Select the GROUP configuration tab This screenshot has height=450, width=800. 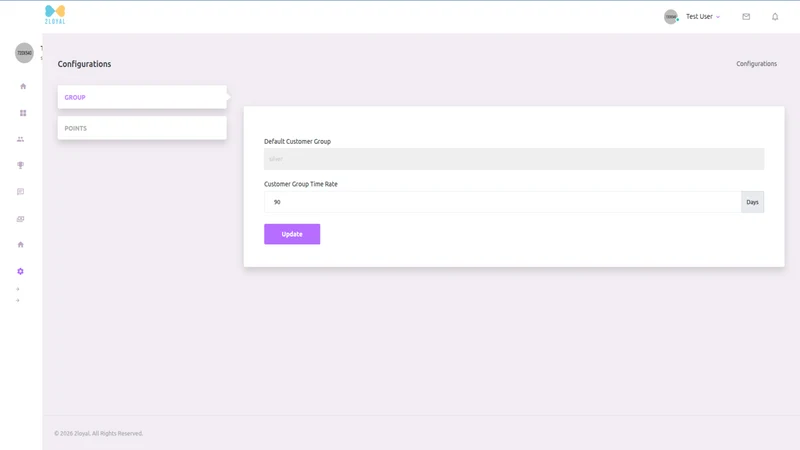(x=142, y=97)
